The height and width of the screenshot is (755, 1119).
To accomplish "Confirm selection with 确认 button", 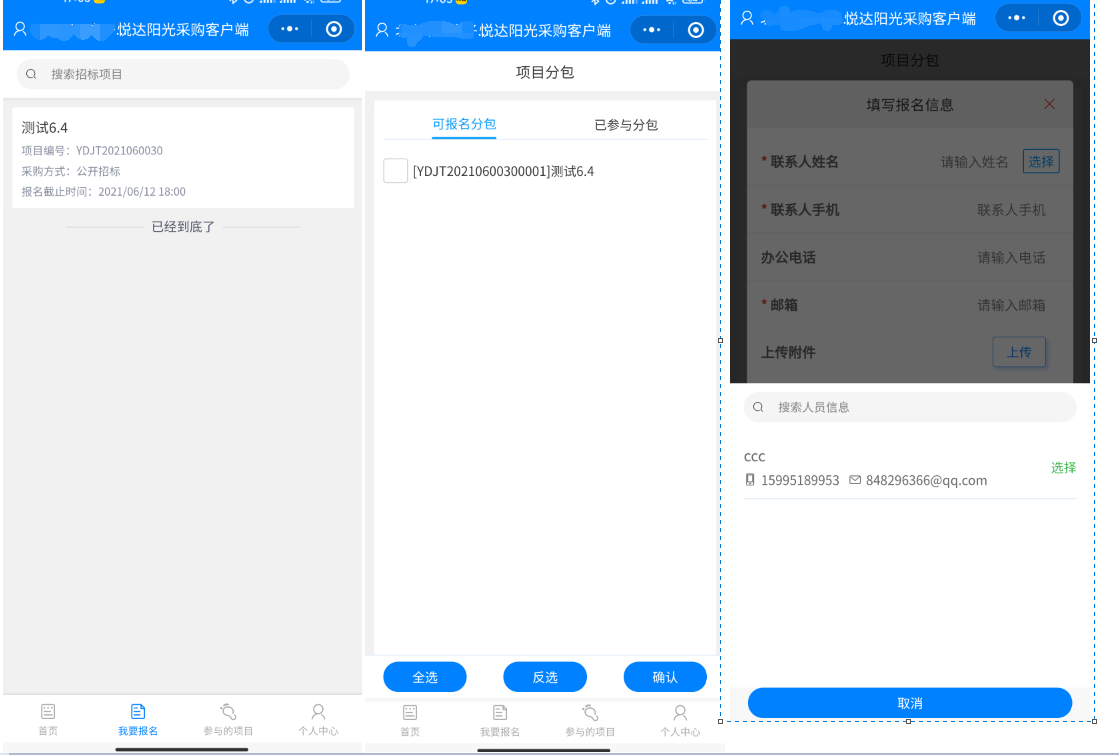I will pos(665,677).
